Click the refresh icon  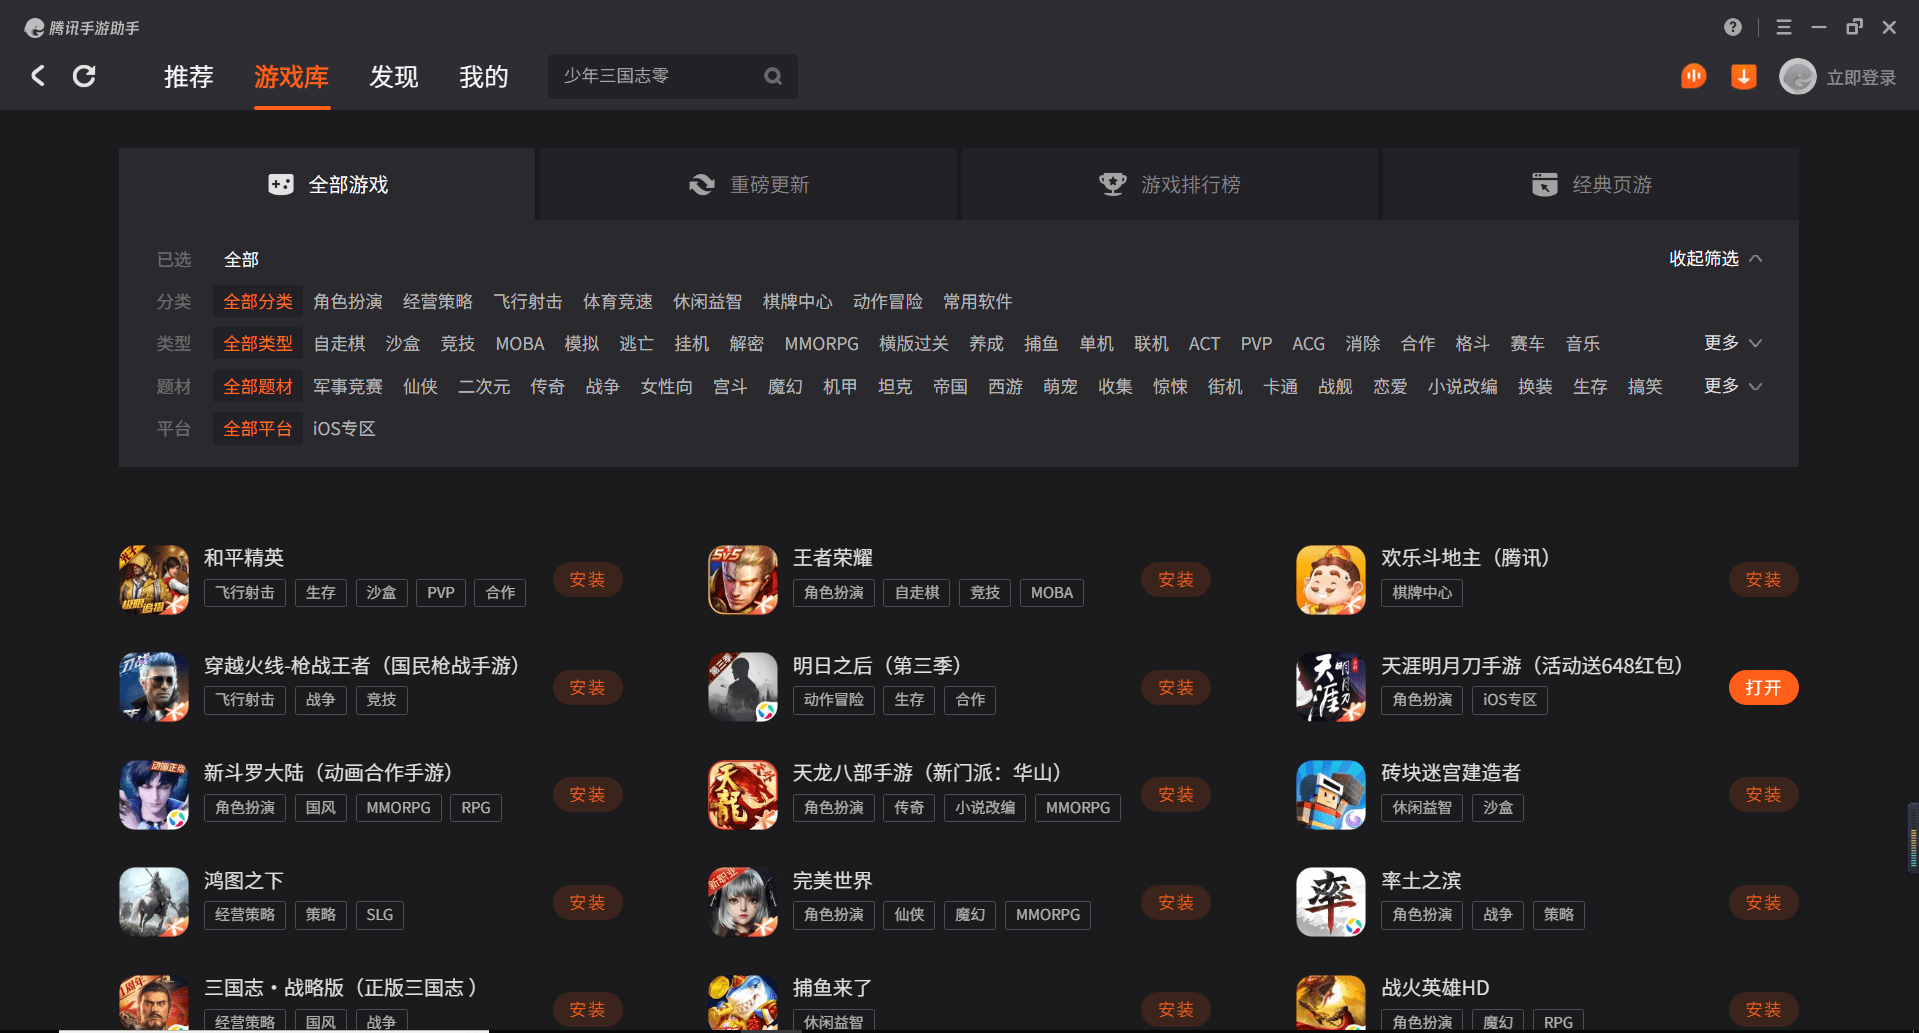(84, 76)
